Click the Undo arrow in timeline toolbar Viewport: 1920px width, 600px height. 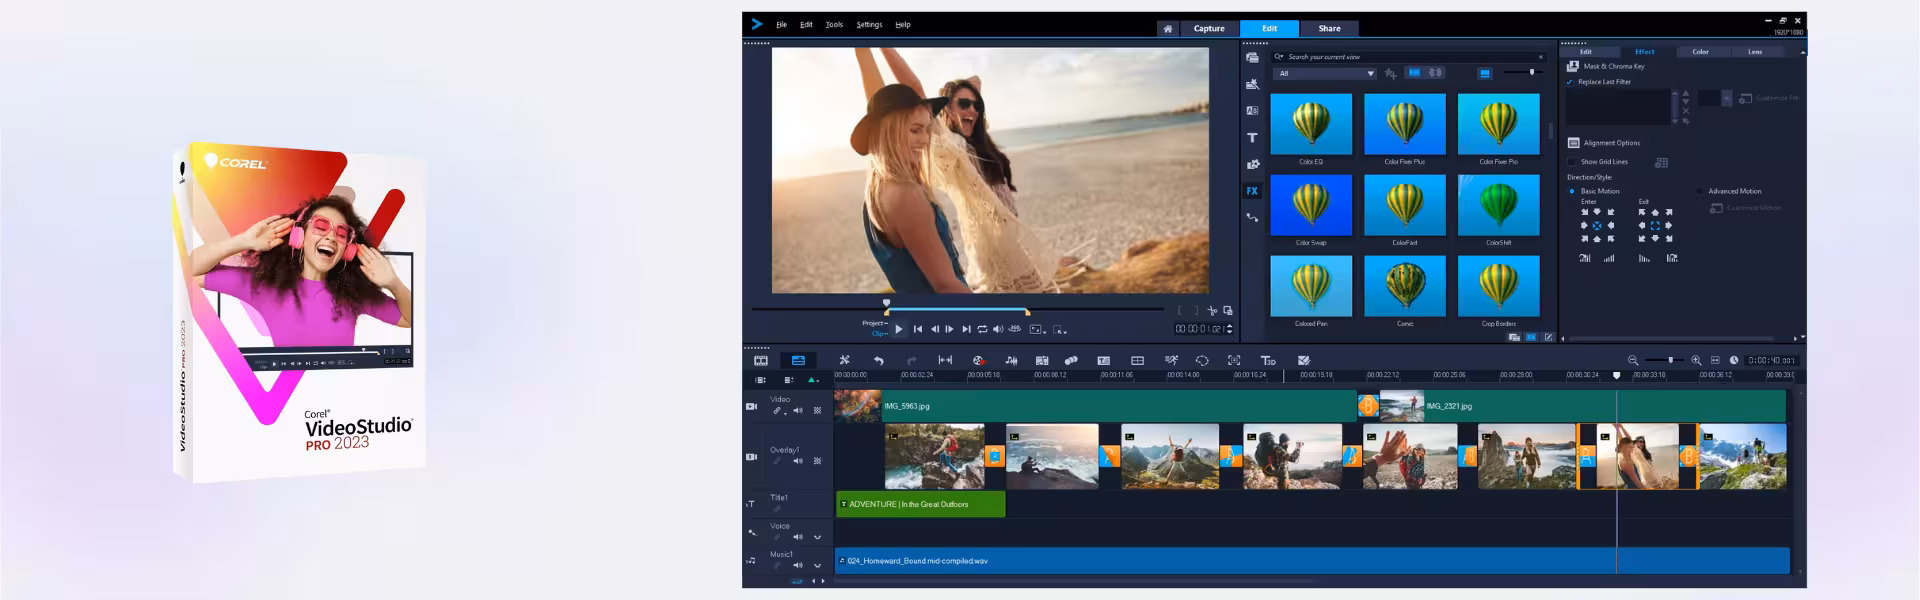[x=879, y=360]
